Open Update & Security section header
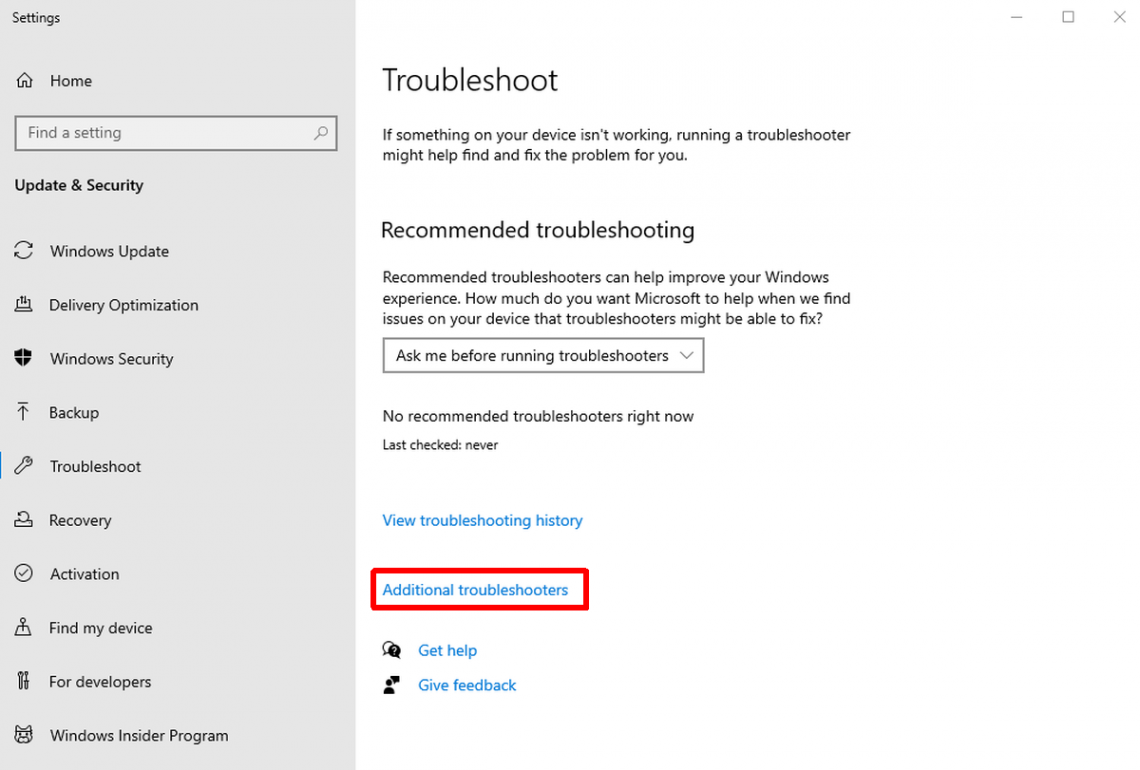The width and height of the screenshot is (1140, 770). tap(79, 185)
